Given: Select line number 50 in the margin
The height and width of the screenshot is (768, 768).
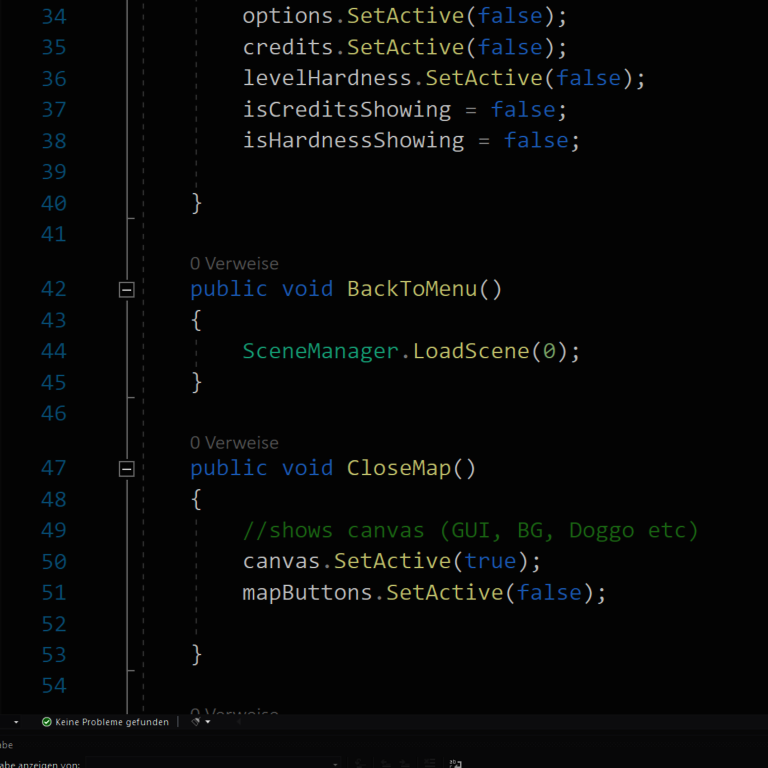Looking at the screenshot, I should (54, 562).
